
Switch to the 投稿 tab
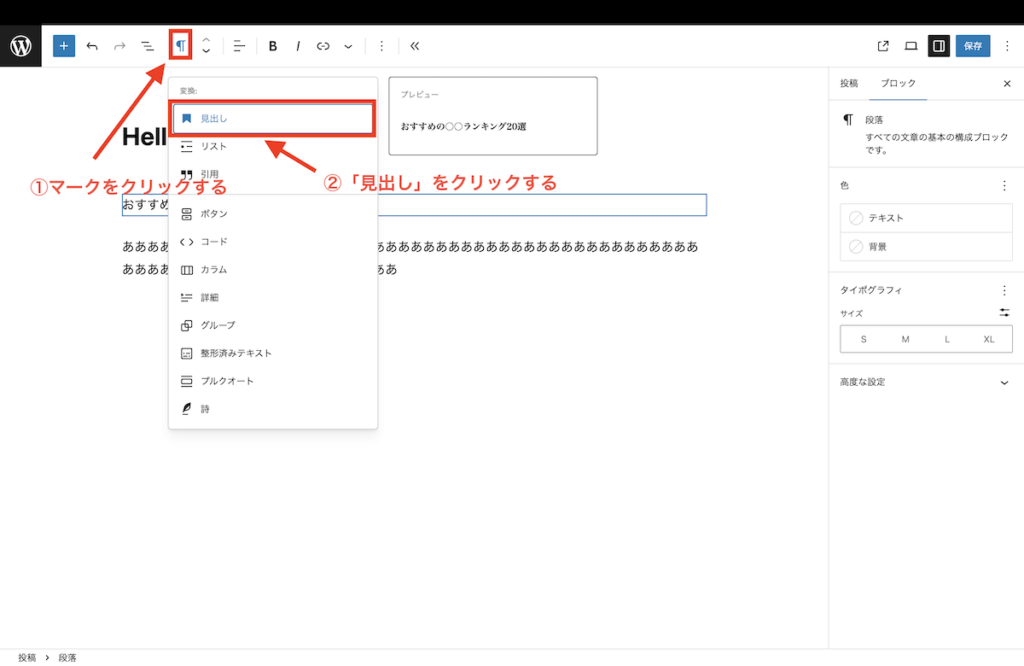point(848,83)
